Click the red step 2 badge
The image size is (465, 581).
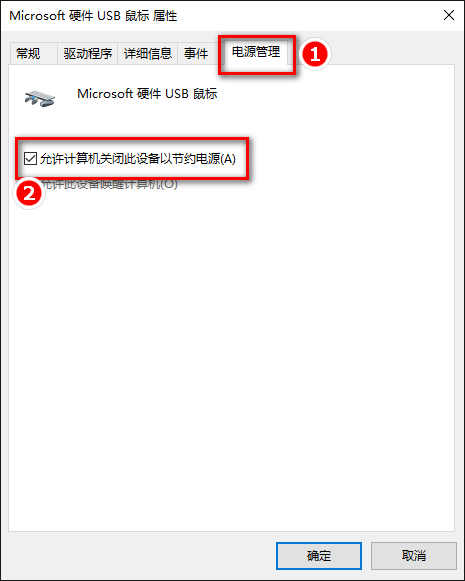[29, 193]
